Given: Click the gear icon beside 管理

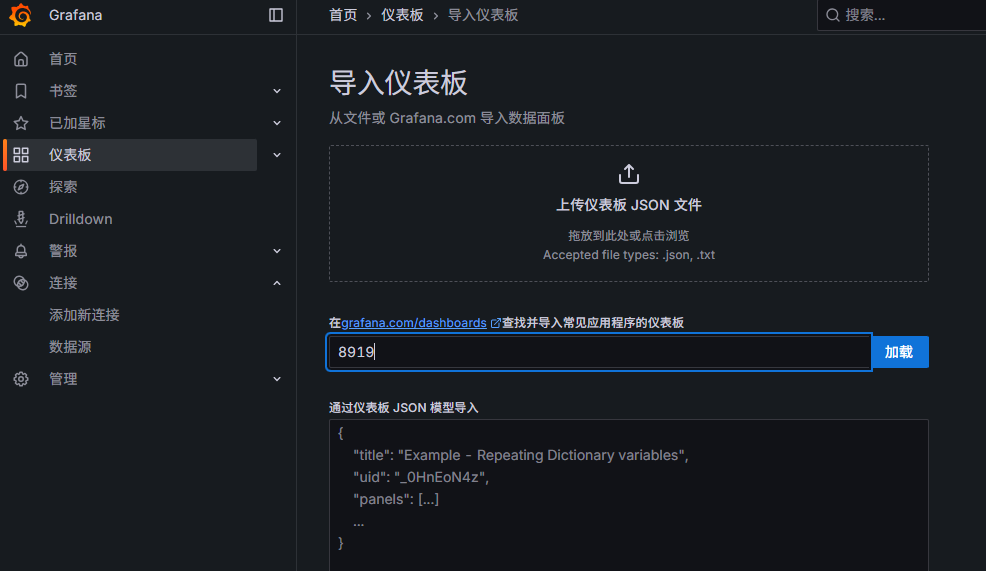Looking at the screenshot, I should 21,379.
